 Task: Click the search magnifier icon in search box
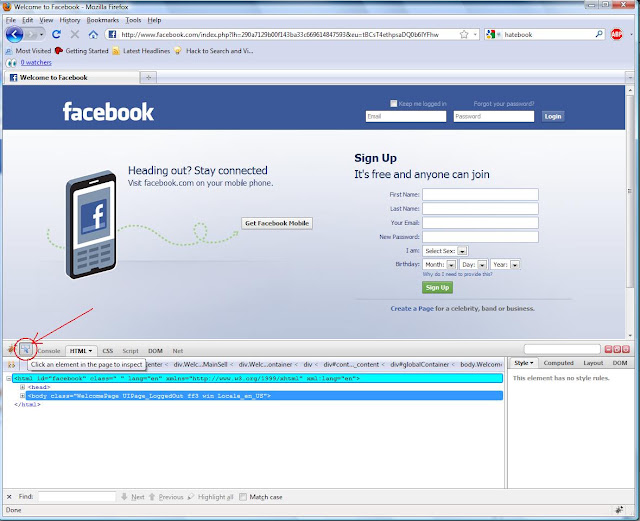coord(599,34)
